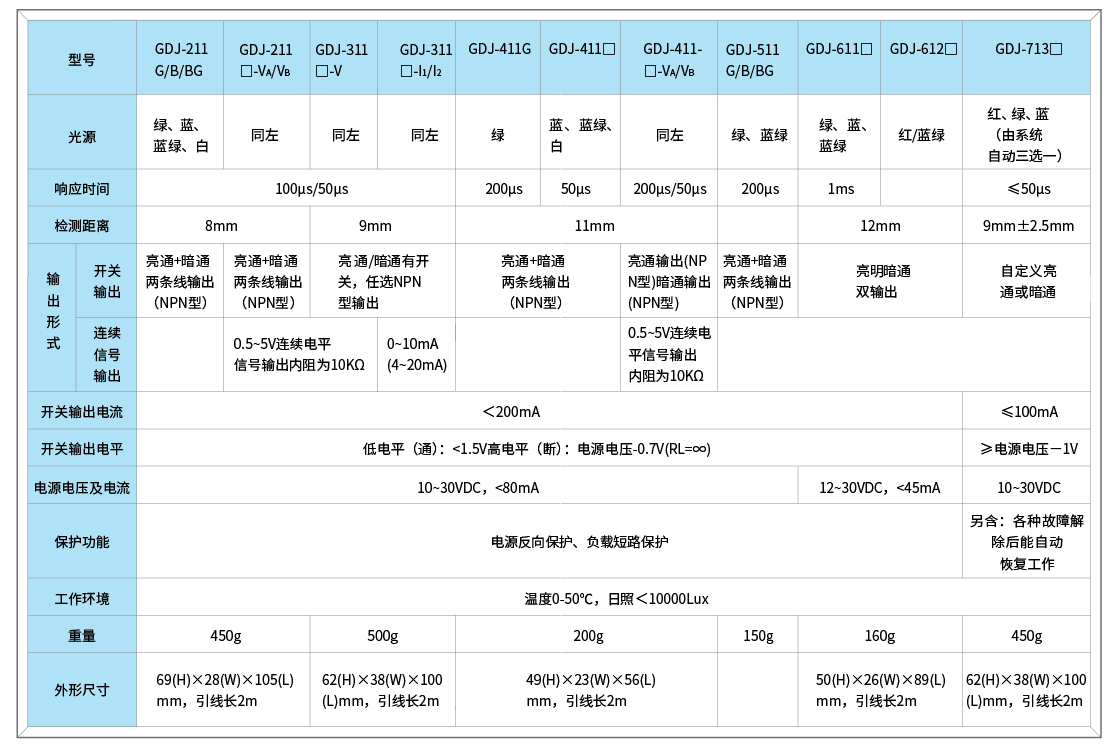This screenshot has width=1112, height=751.
Task: Click the 型号 header cell
Action: [x=82, y=59]
